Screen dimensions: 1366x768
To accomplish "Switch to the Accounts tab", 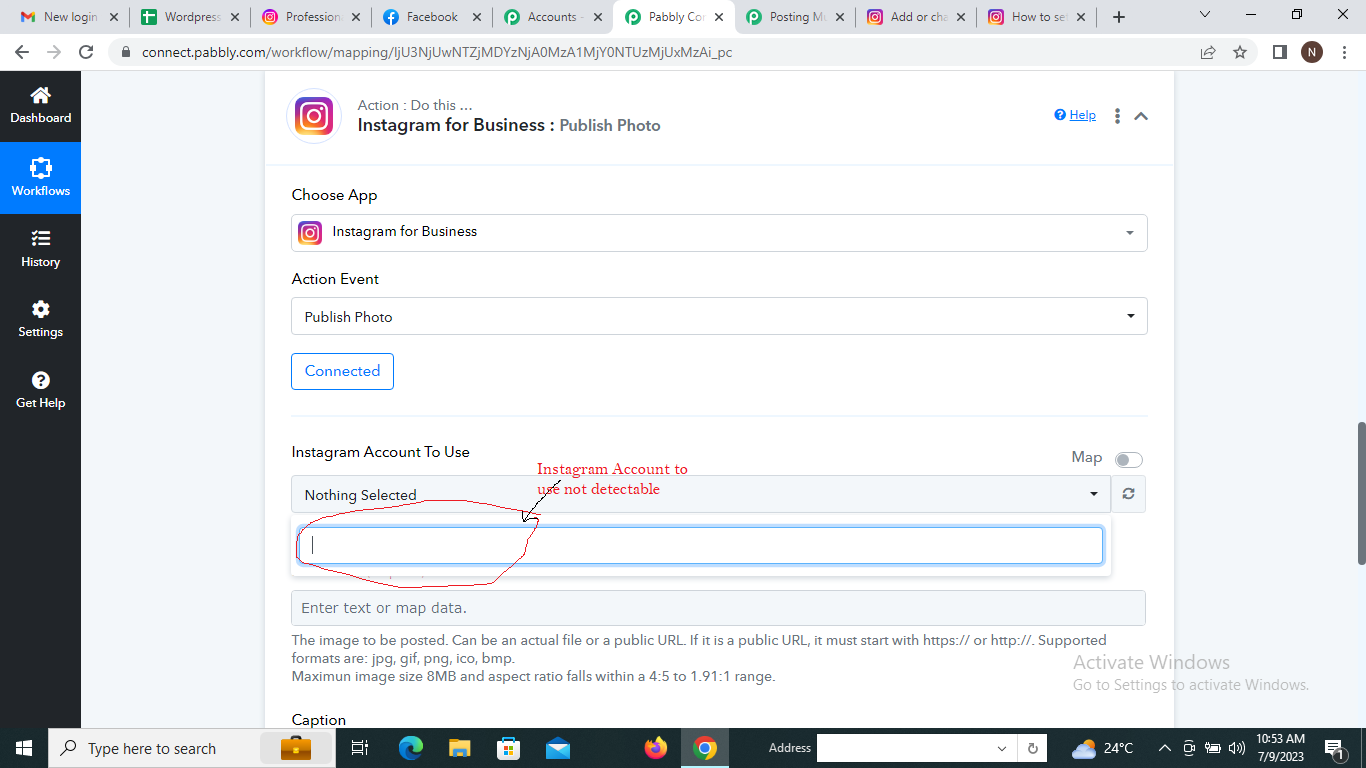I will click(x=552, y=17).
